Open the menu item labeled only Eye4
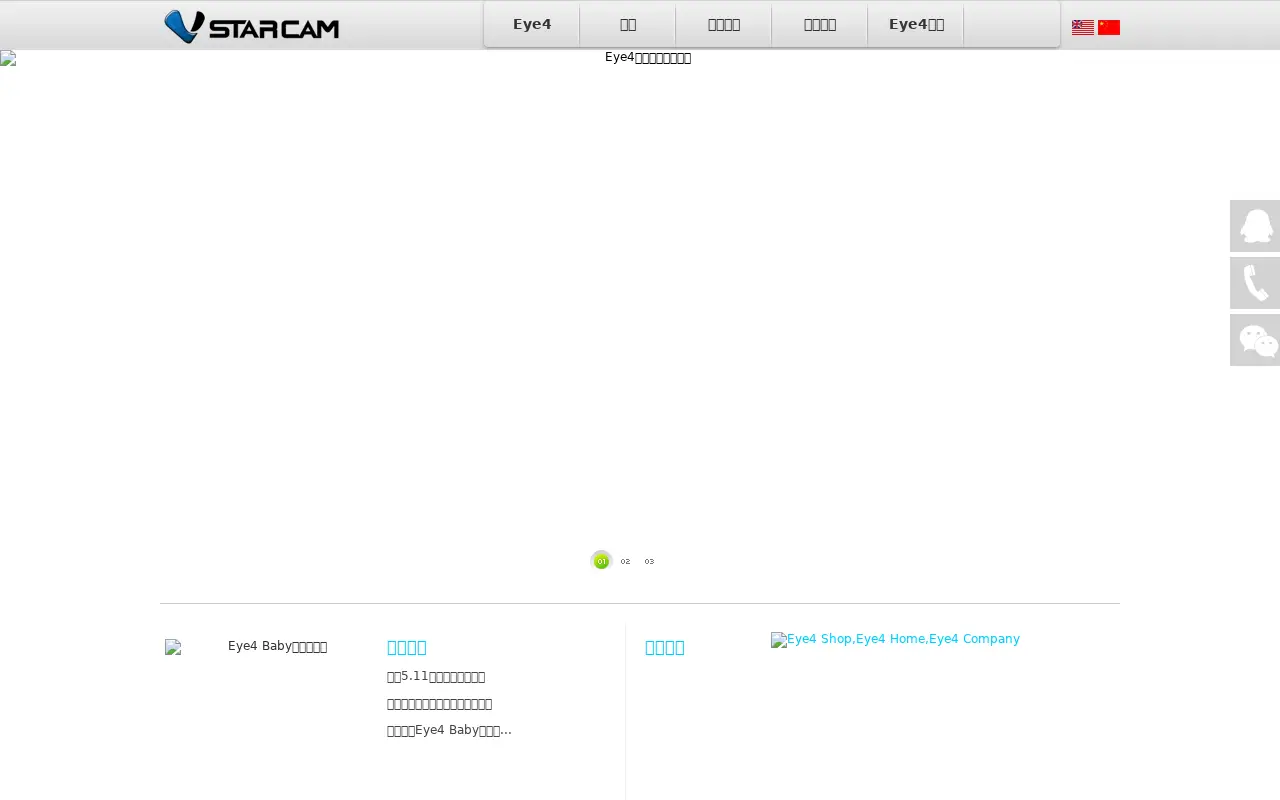The width and height of the screenshot is (1280, 800). pyautogui.click(x=532, y=25)
